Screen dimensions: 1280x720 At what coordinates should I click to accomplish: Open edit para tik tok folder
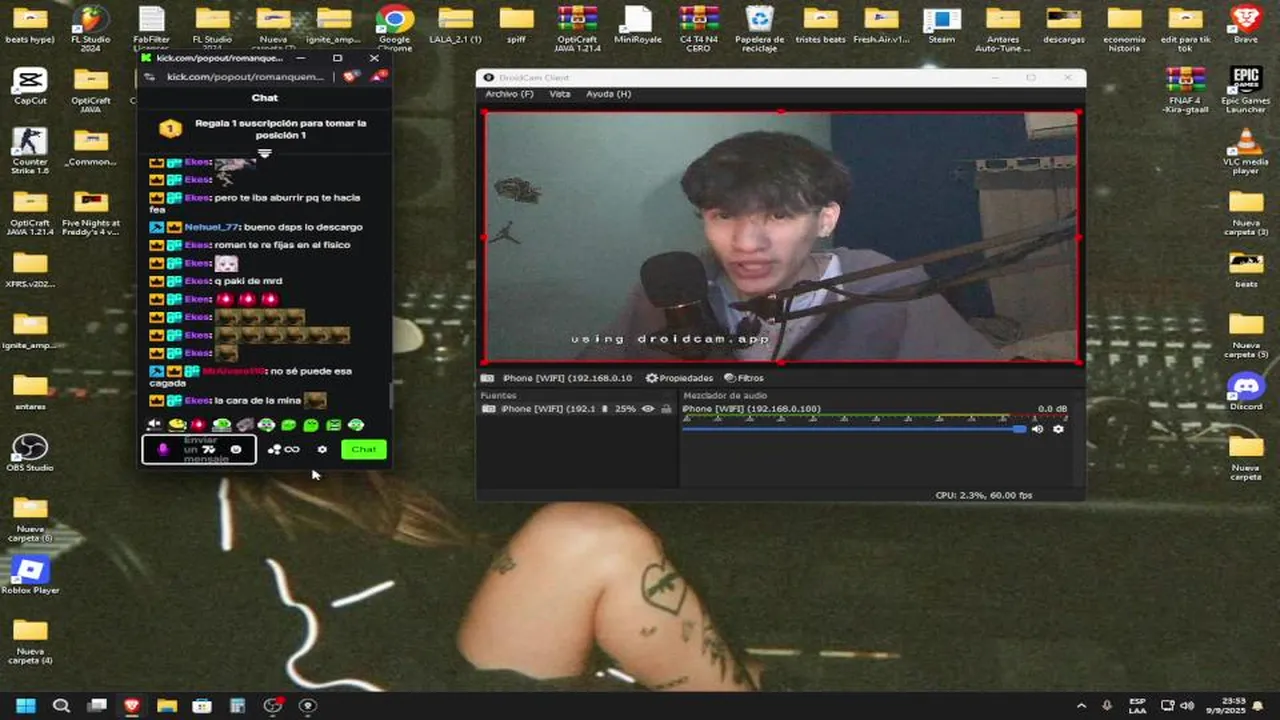pyautogui.click(x=1185, y=28)
